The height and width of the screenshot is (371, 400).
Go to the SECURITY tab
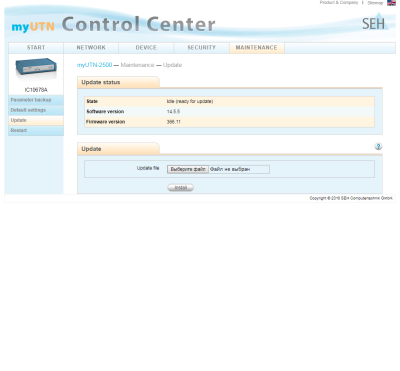coord(201,48)
